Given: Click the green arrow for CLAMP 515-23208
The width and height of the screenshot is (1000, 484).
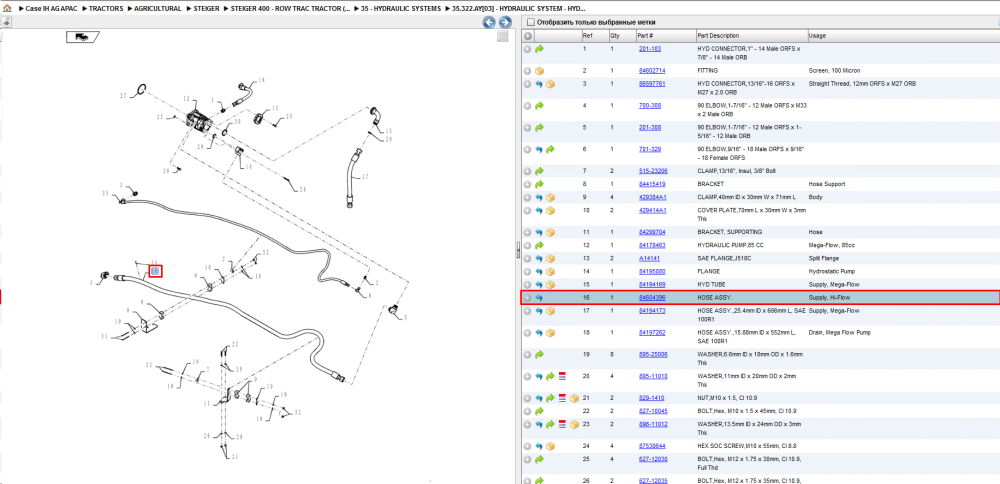Looking at the screenshot, I should (x=539, y=171).
